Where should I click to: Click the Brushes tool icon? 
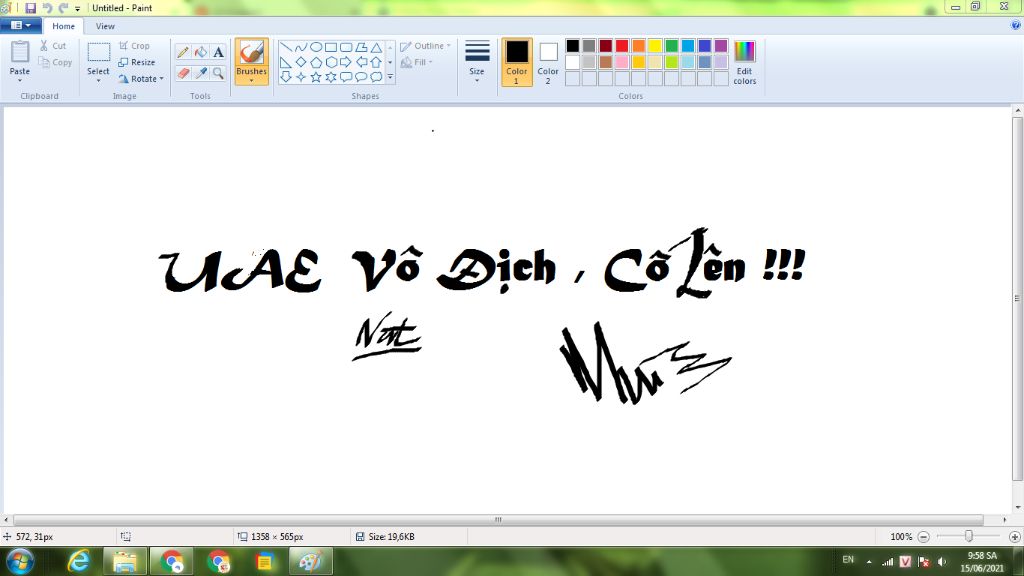coord(251,53)
